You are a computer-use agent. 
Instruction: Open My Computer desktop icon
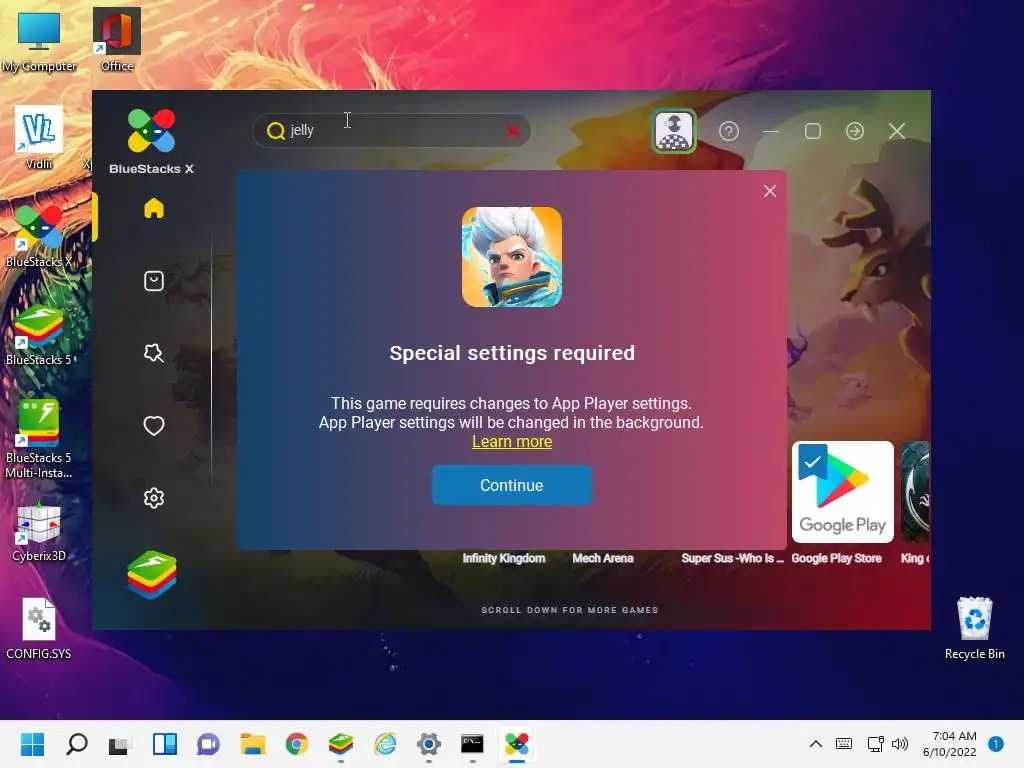click(x=39, y=40)
